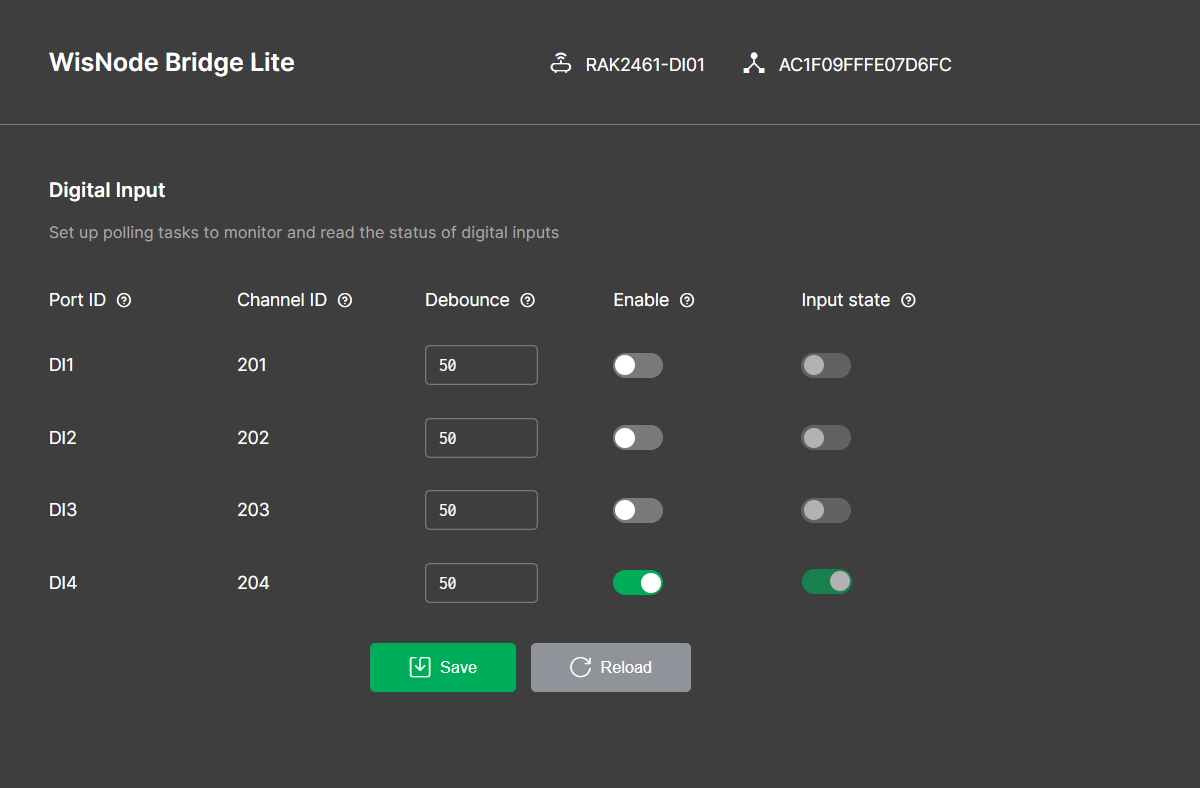This screenshot has height=788, width=1200.
Task: Click channel ID 202
Action: point(253,438)
